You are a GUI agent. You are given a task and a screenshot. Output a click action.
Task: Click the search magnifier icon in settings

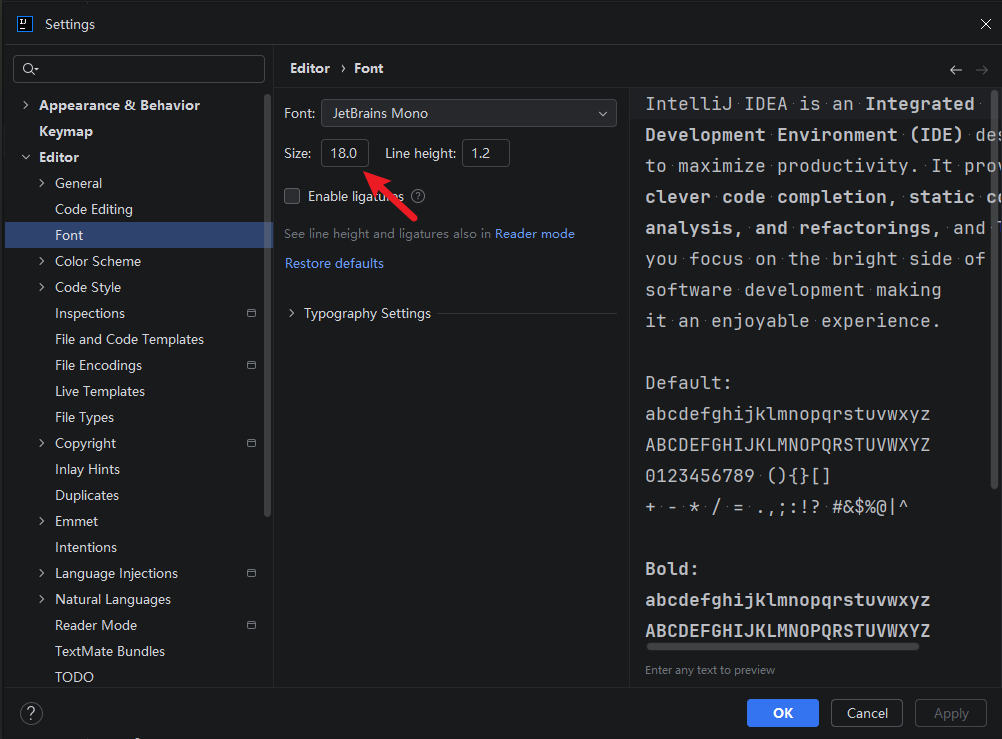tap(30, 68)
